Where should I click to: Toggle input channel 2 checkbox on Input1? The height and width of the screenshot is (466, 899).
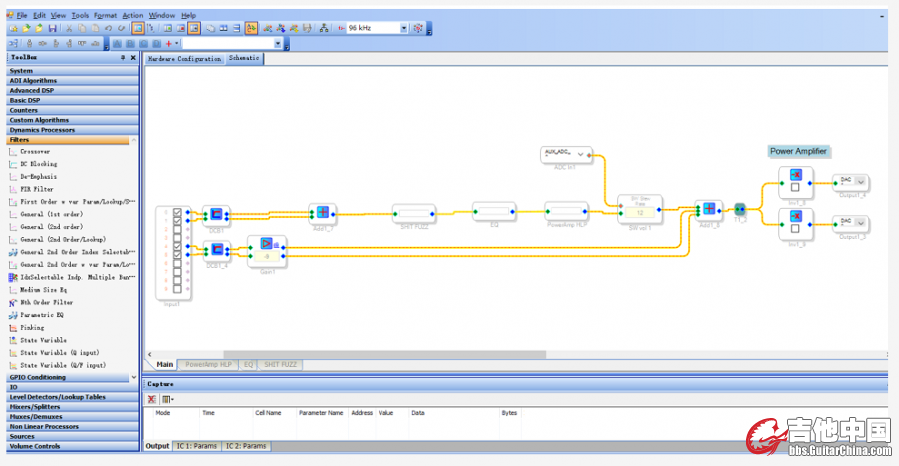click(177, 230)
